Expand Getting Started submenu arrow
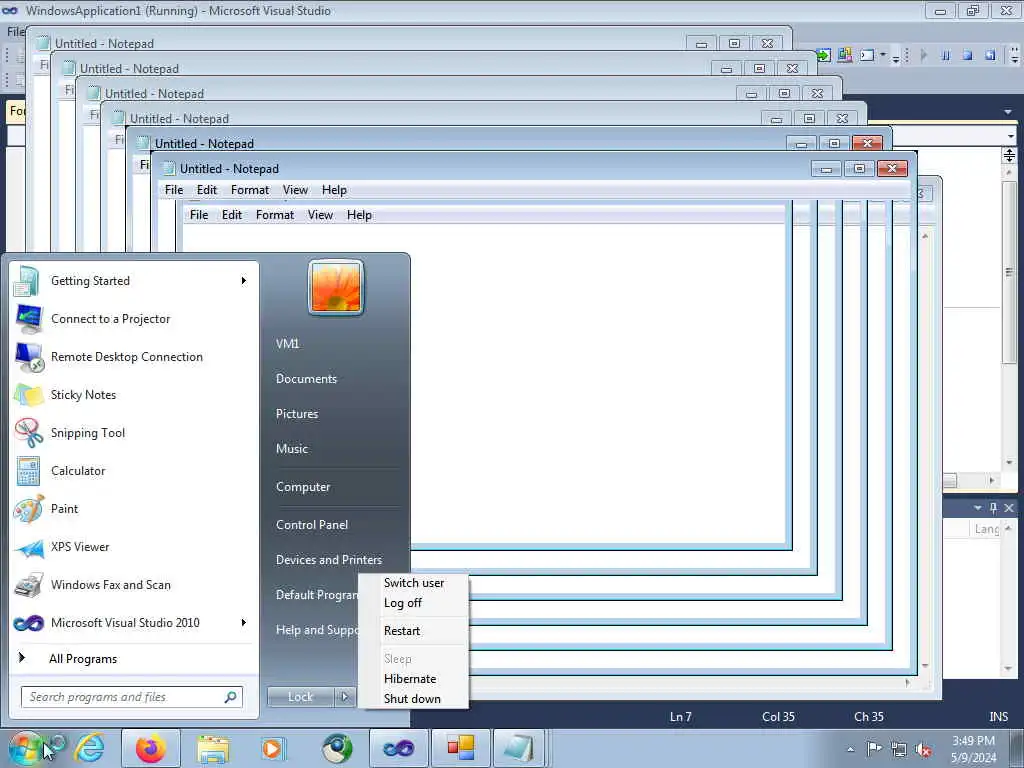The width and height of the screenshot is (1024, 768). (244, 281)
